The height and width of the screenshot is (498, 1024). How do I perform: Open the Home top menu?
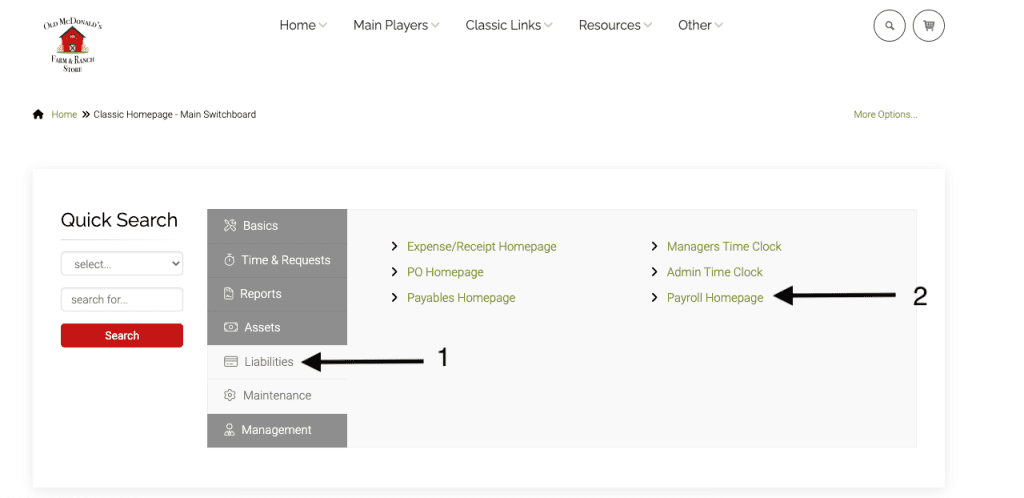coord(303,25)
